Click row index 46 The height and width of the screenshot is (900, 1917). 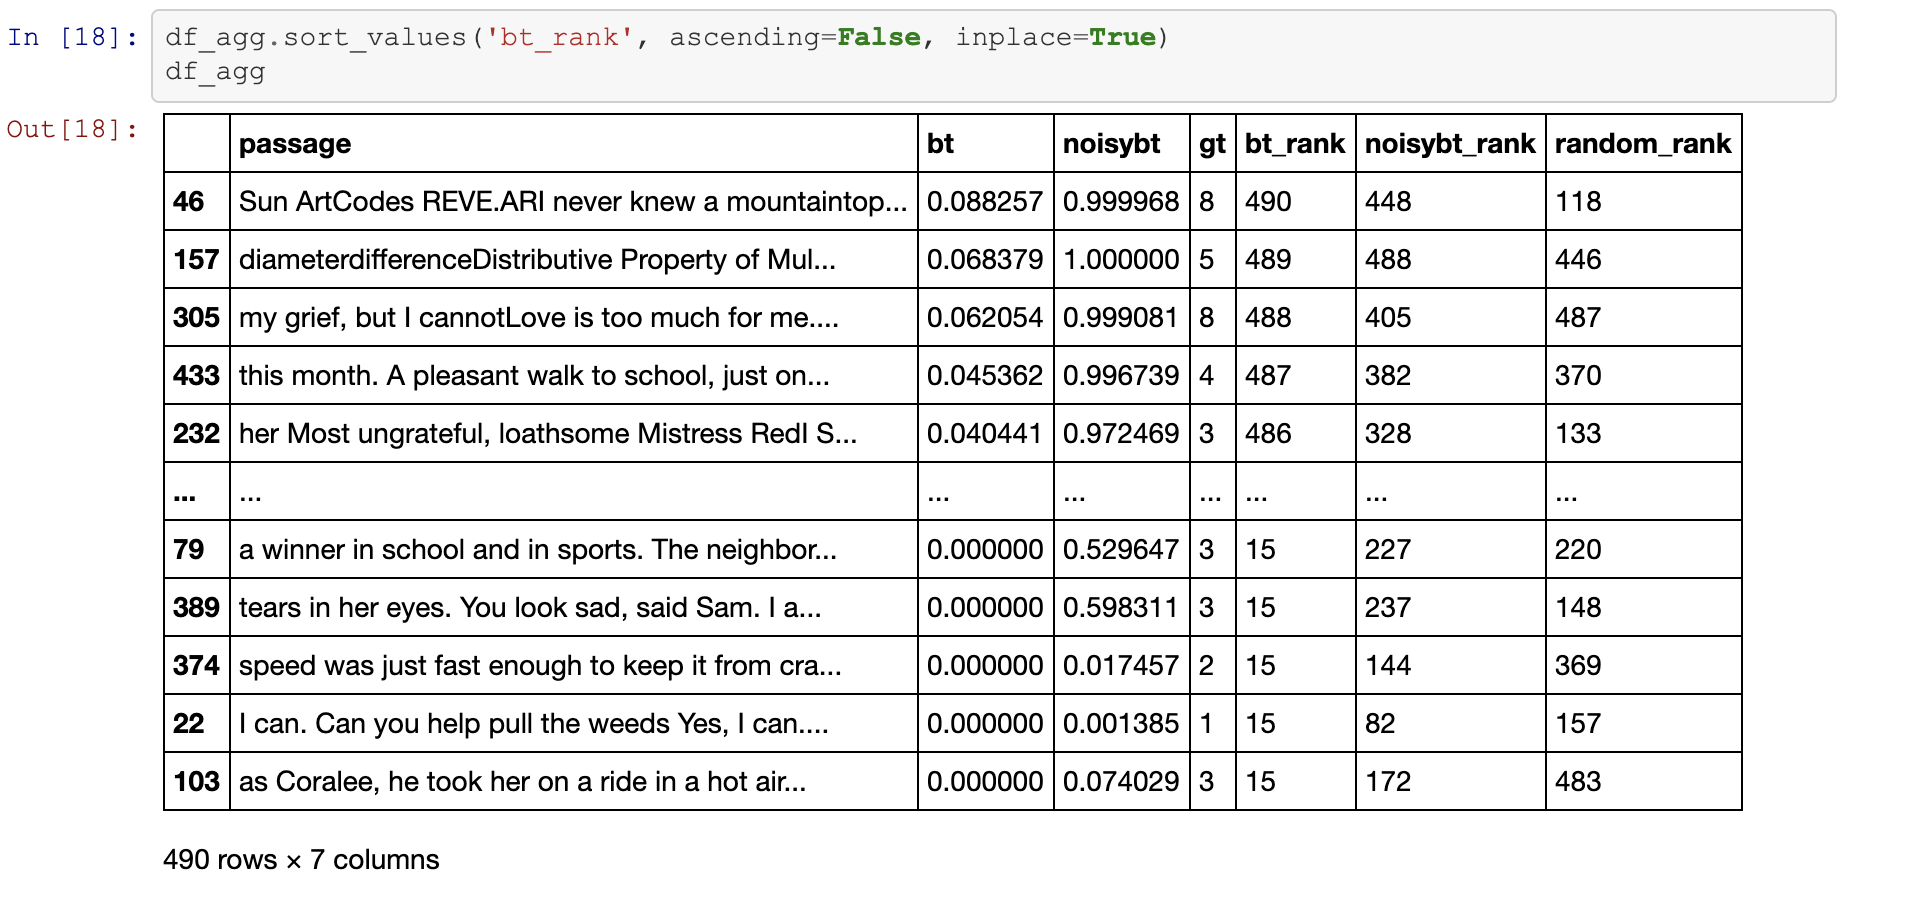[189, 202]
